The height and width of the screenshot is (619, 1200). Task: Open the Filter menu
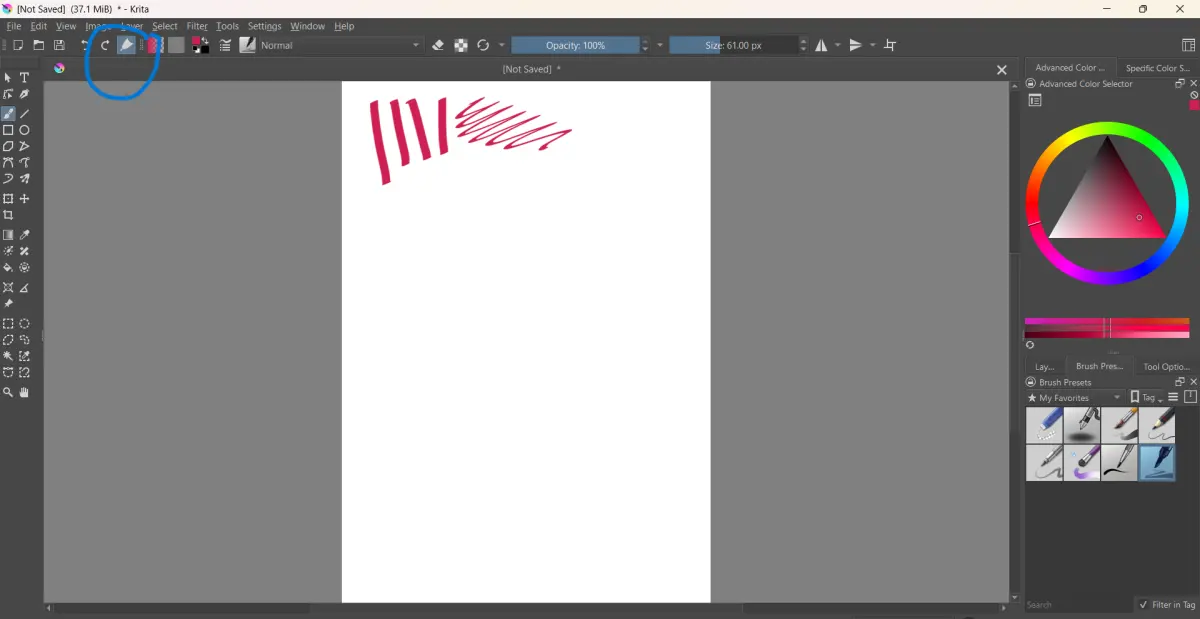coord(197,26)
